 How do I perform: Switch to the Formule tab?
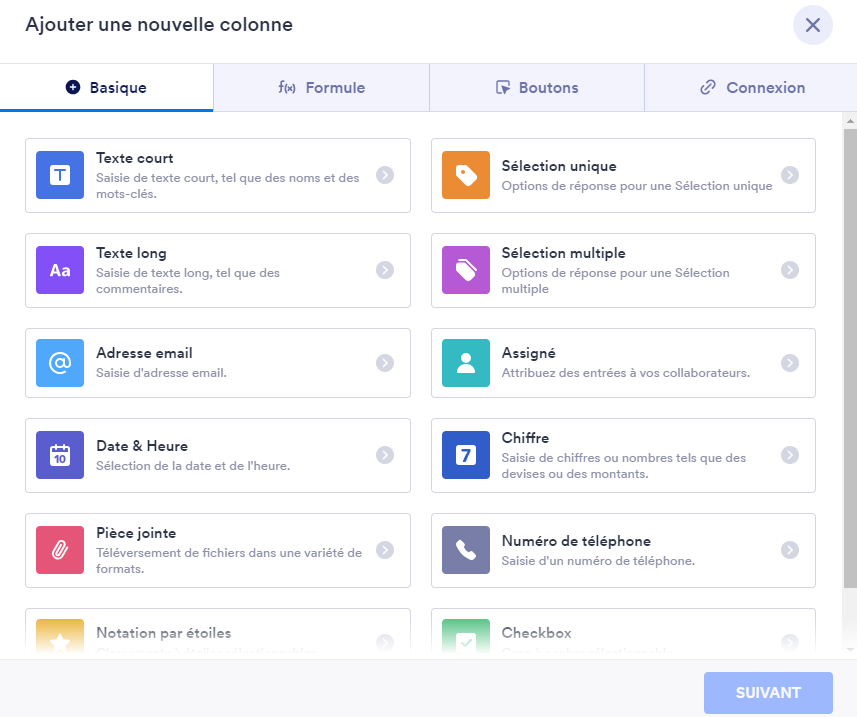(x=321, y=88)
